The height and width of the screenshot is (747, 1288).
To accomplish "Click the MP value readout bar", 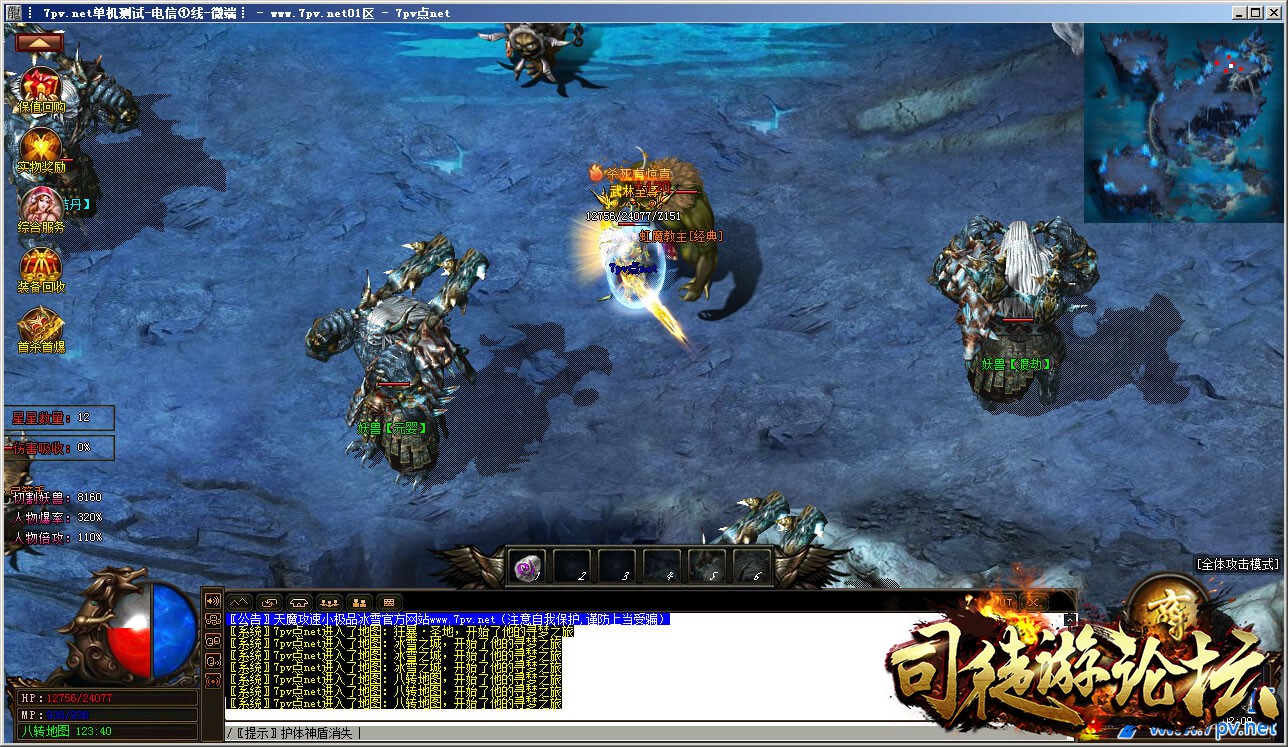I will 107,715.
